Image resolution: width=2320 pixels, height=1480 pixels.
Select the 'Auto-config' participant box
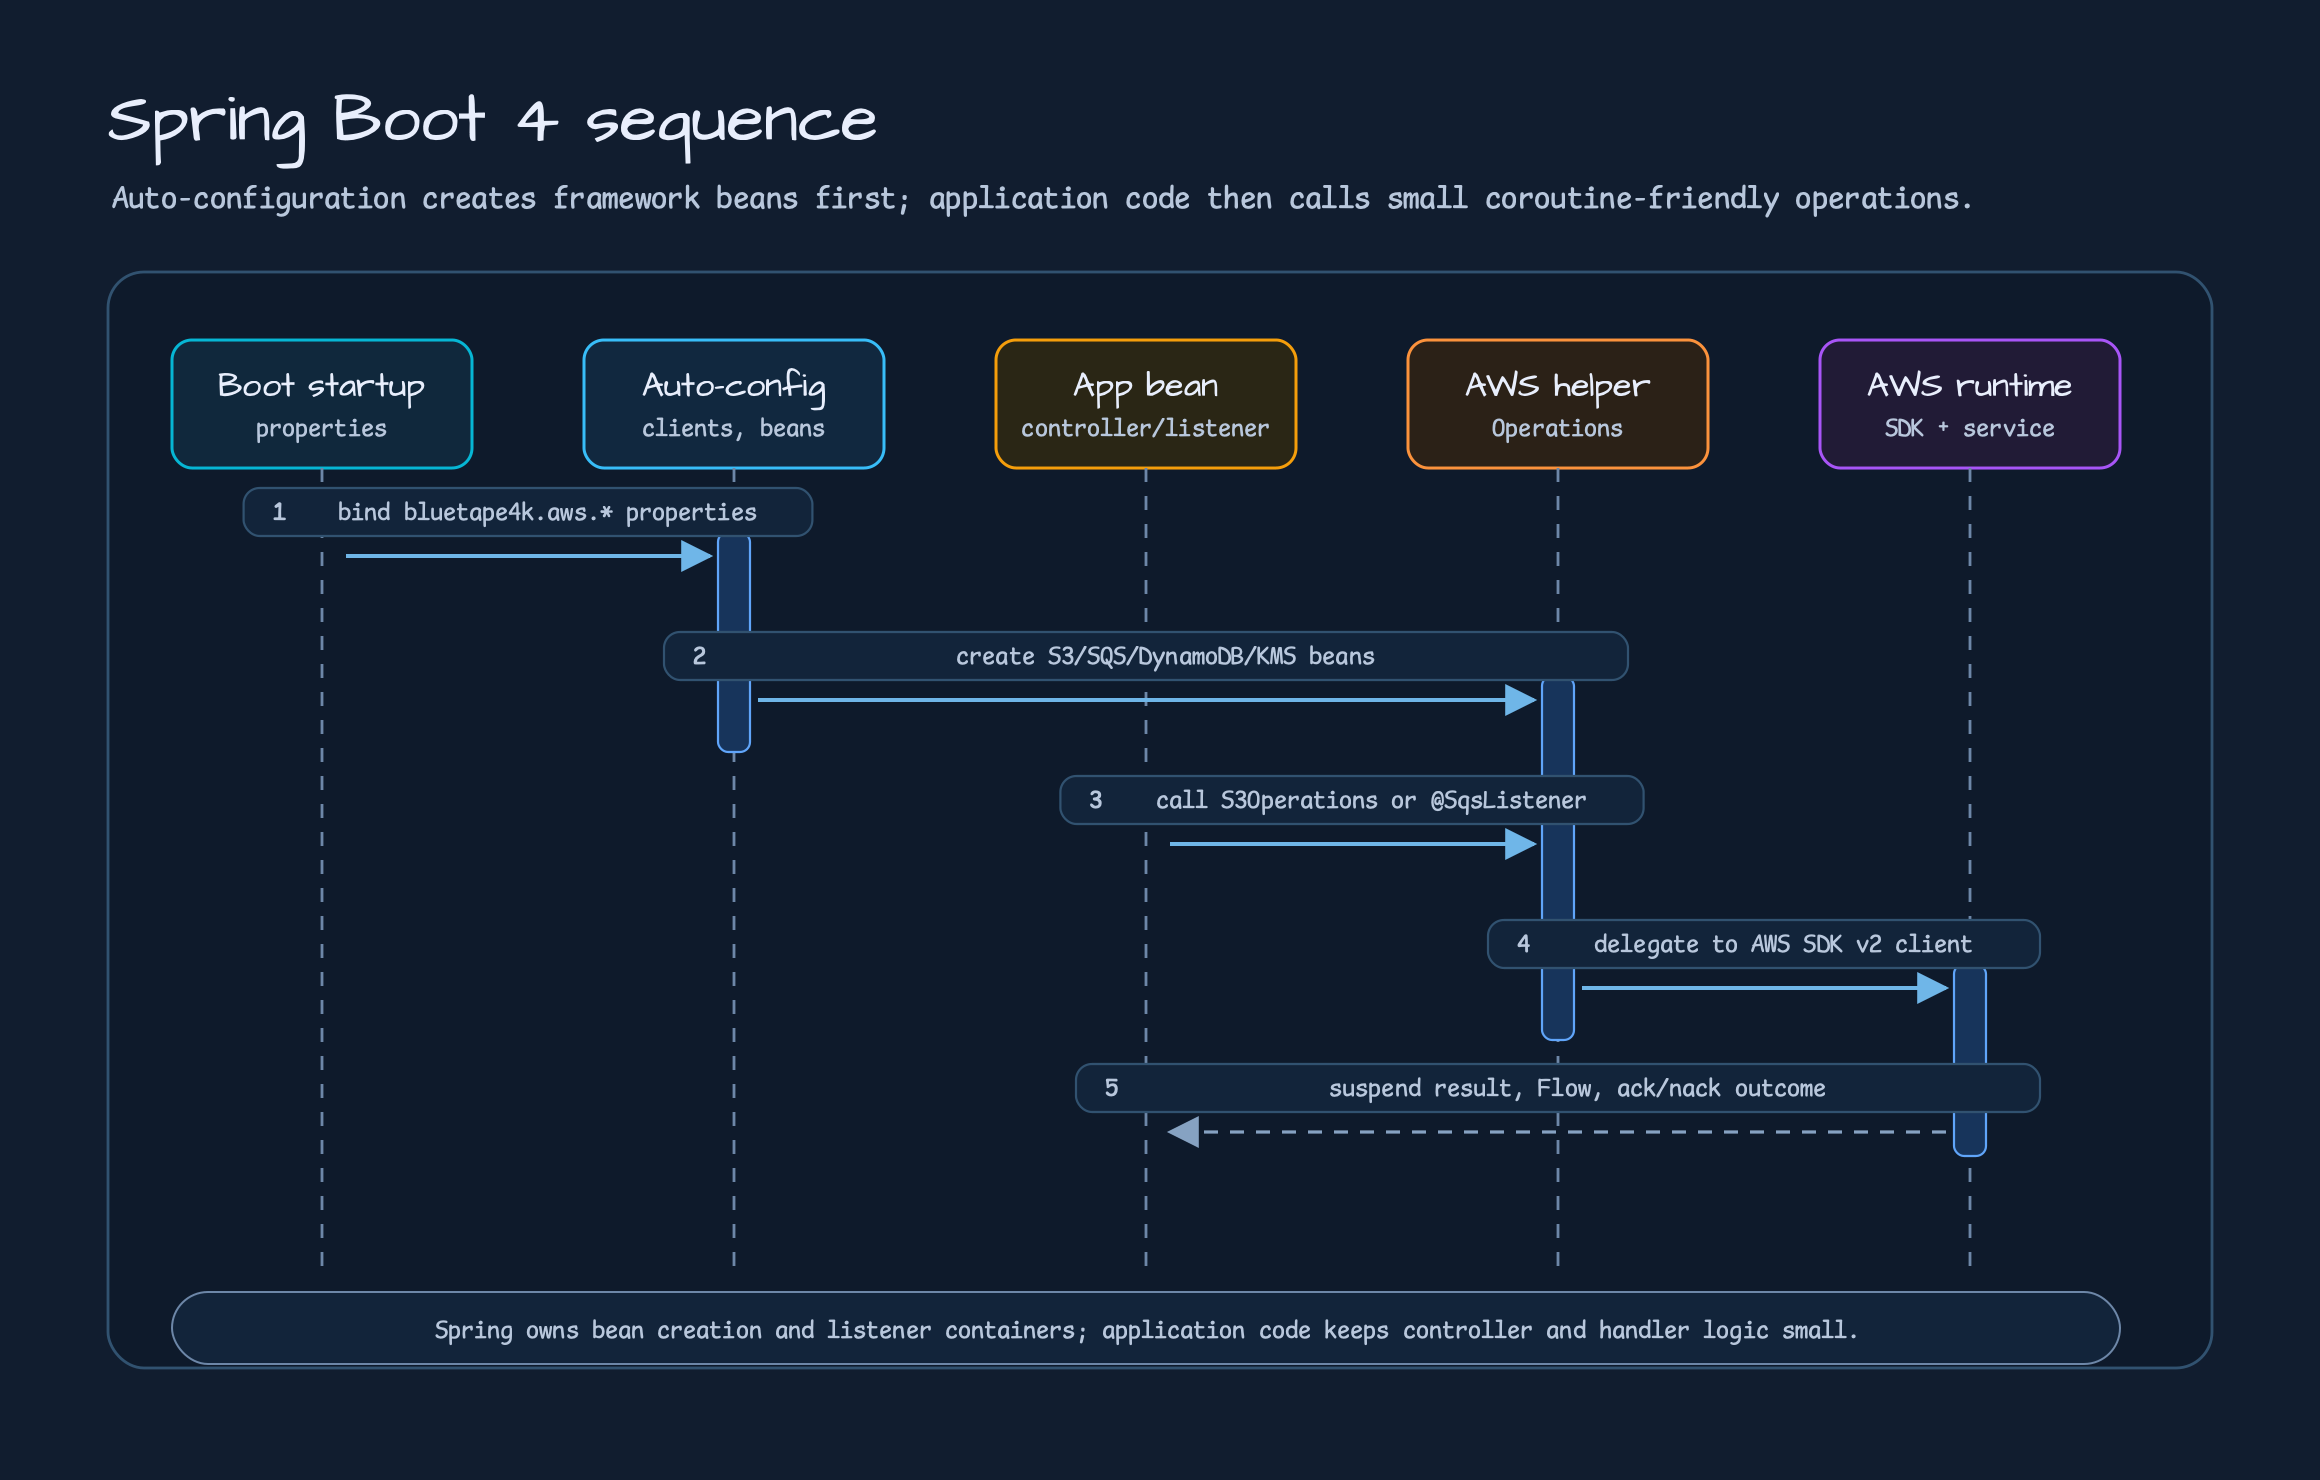(734, 404)
